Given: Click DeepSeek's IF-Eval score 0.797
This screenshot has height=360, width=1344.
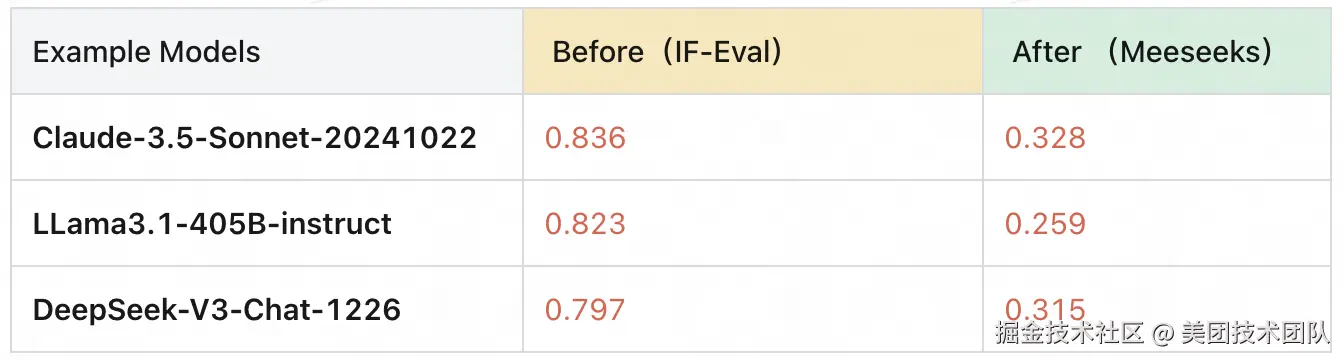Looking at the screenshot, I should point(585,310).
